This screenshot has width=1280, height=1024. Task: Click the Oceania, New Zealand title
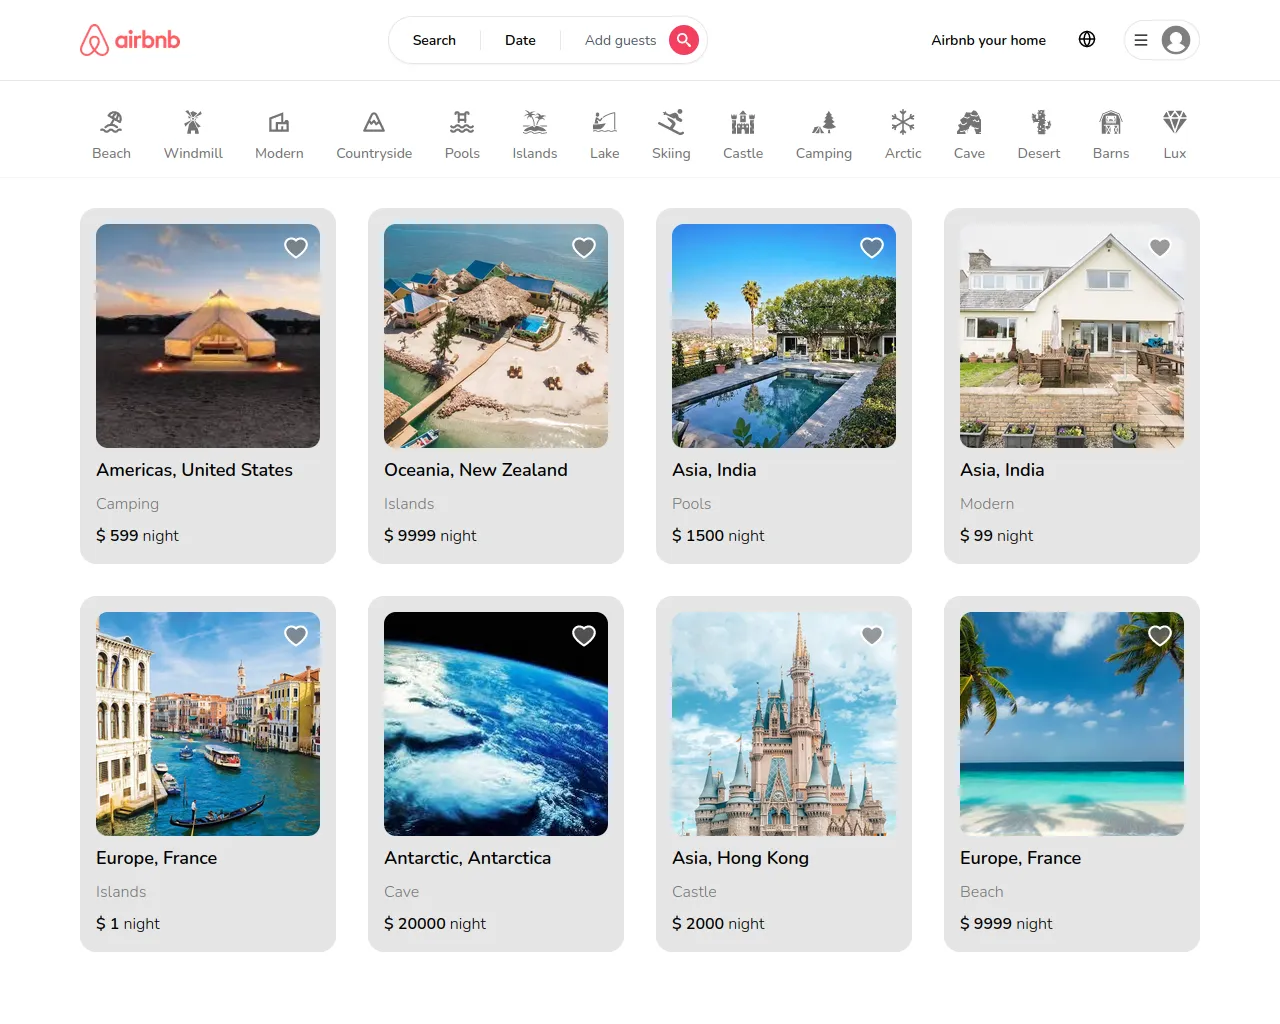(476, 470)
